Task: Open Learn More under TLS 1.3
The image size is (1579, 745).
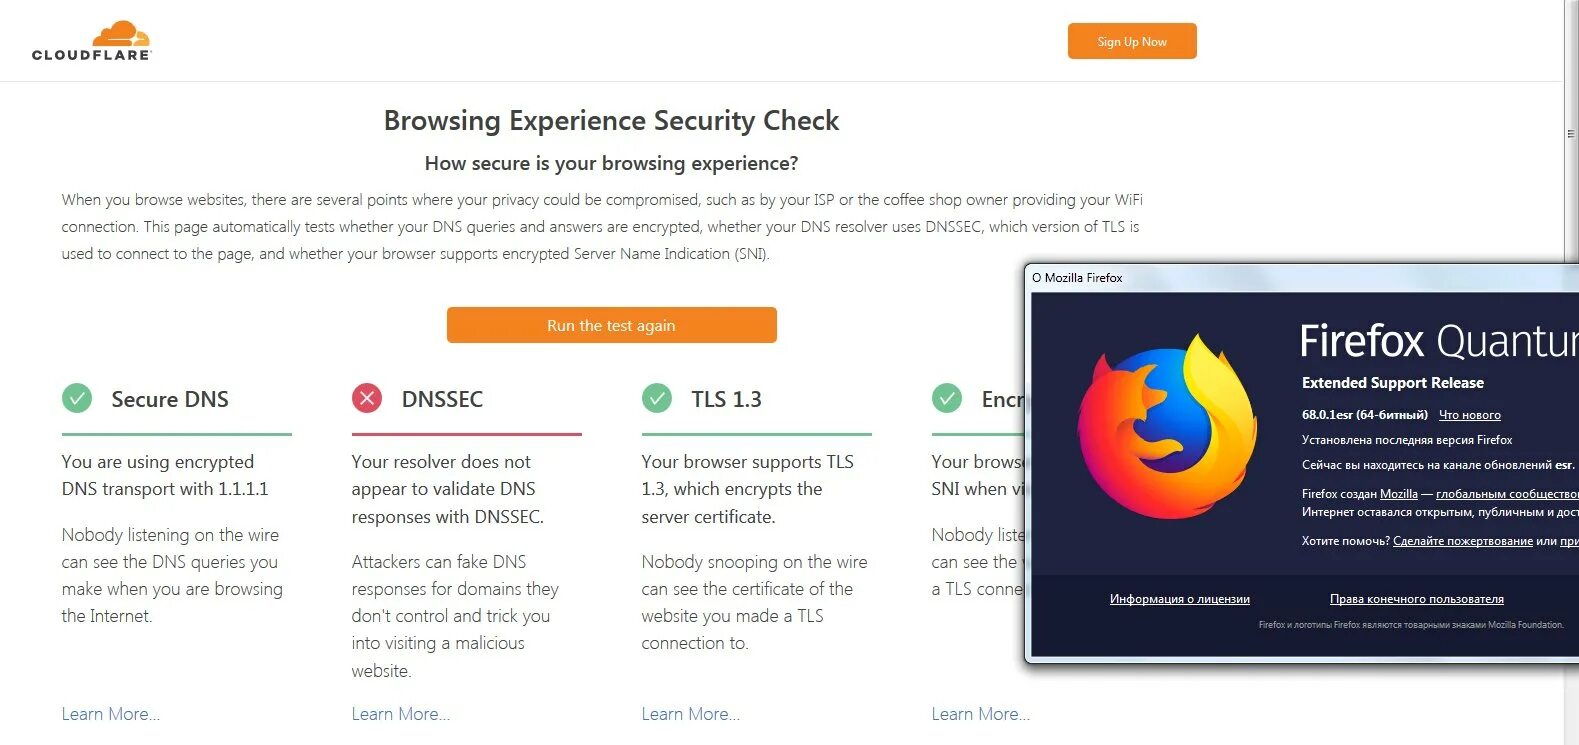Action: pos(691,714)
